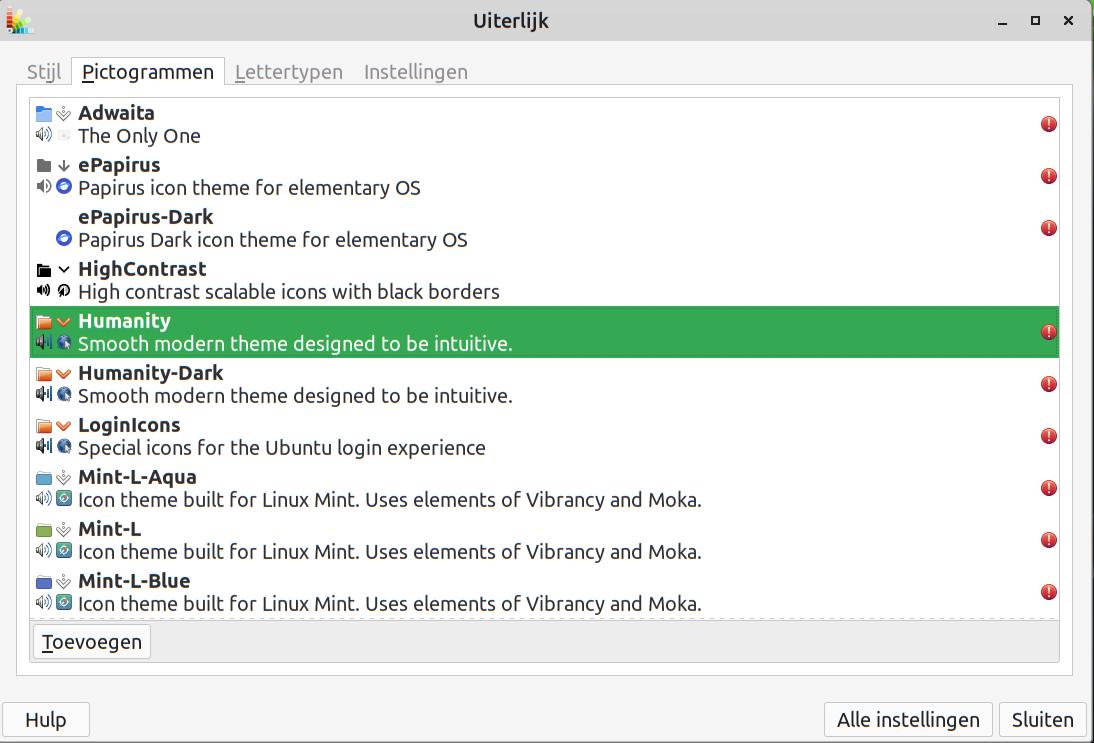Click the green folder icon on the Mint-L row
The image size is (1094, 743).
44,530
